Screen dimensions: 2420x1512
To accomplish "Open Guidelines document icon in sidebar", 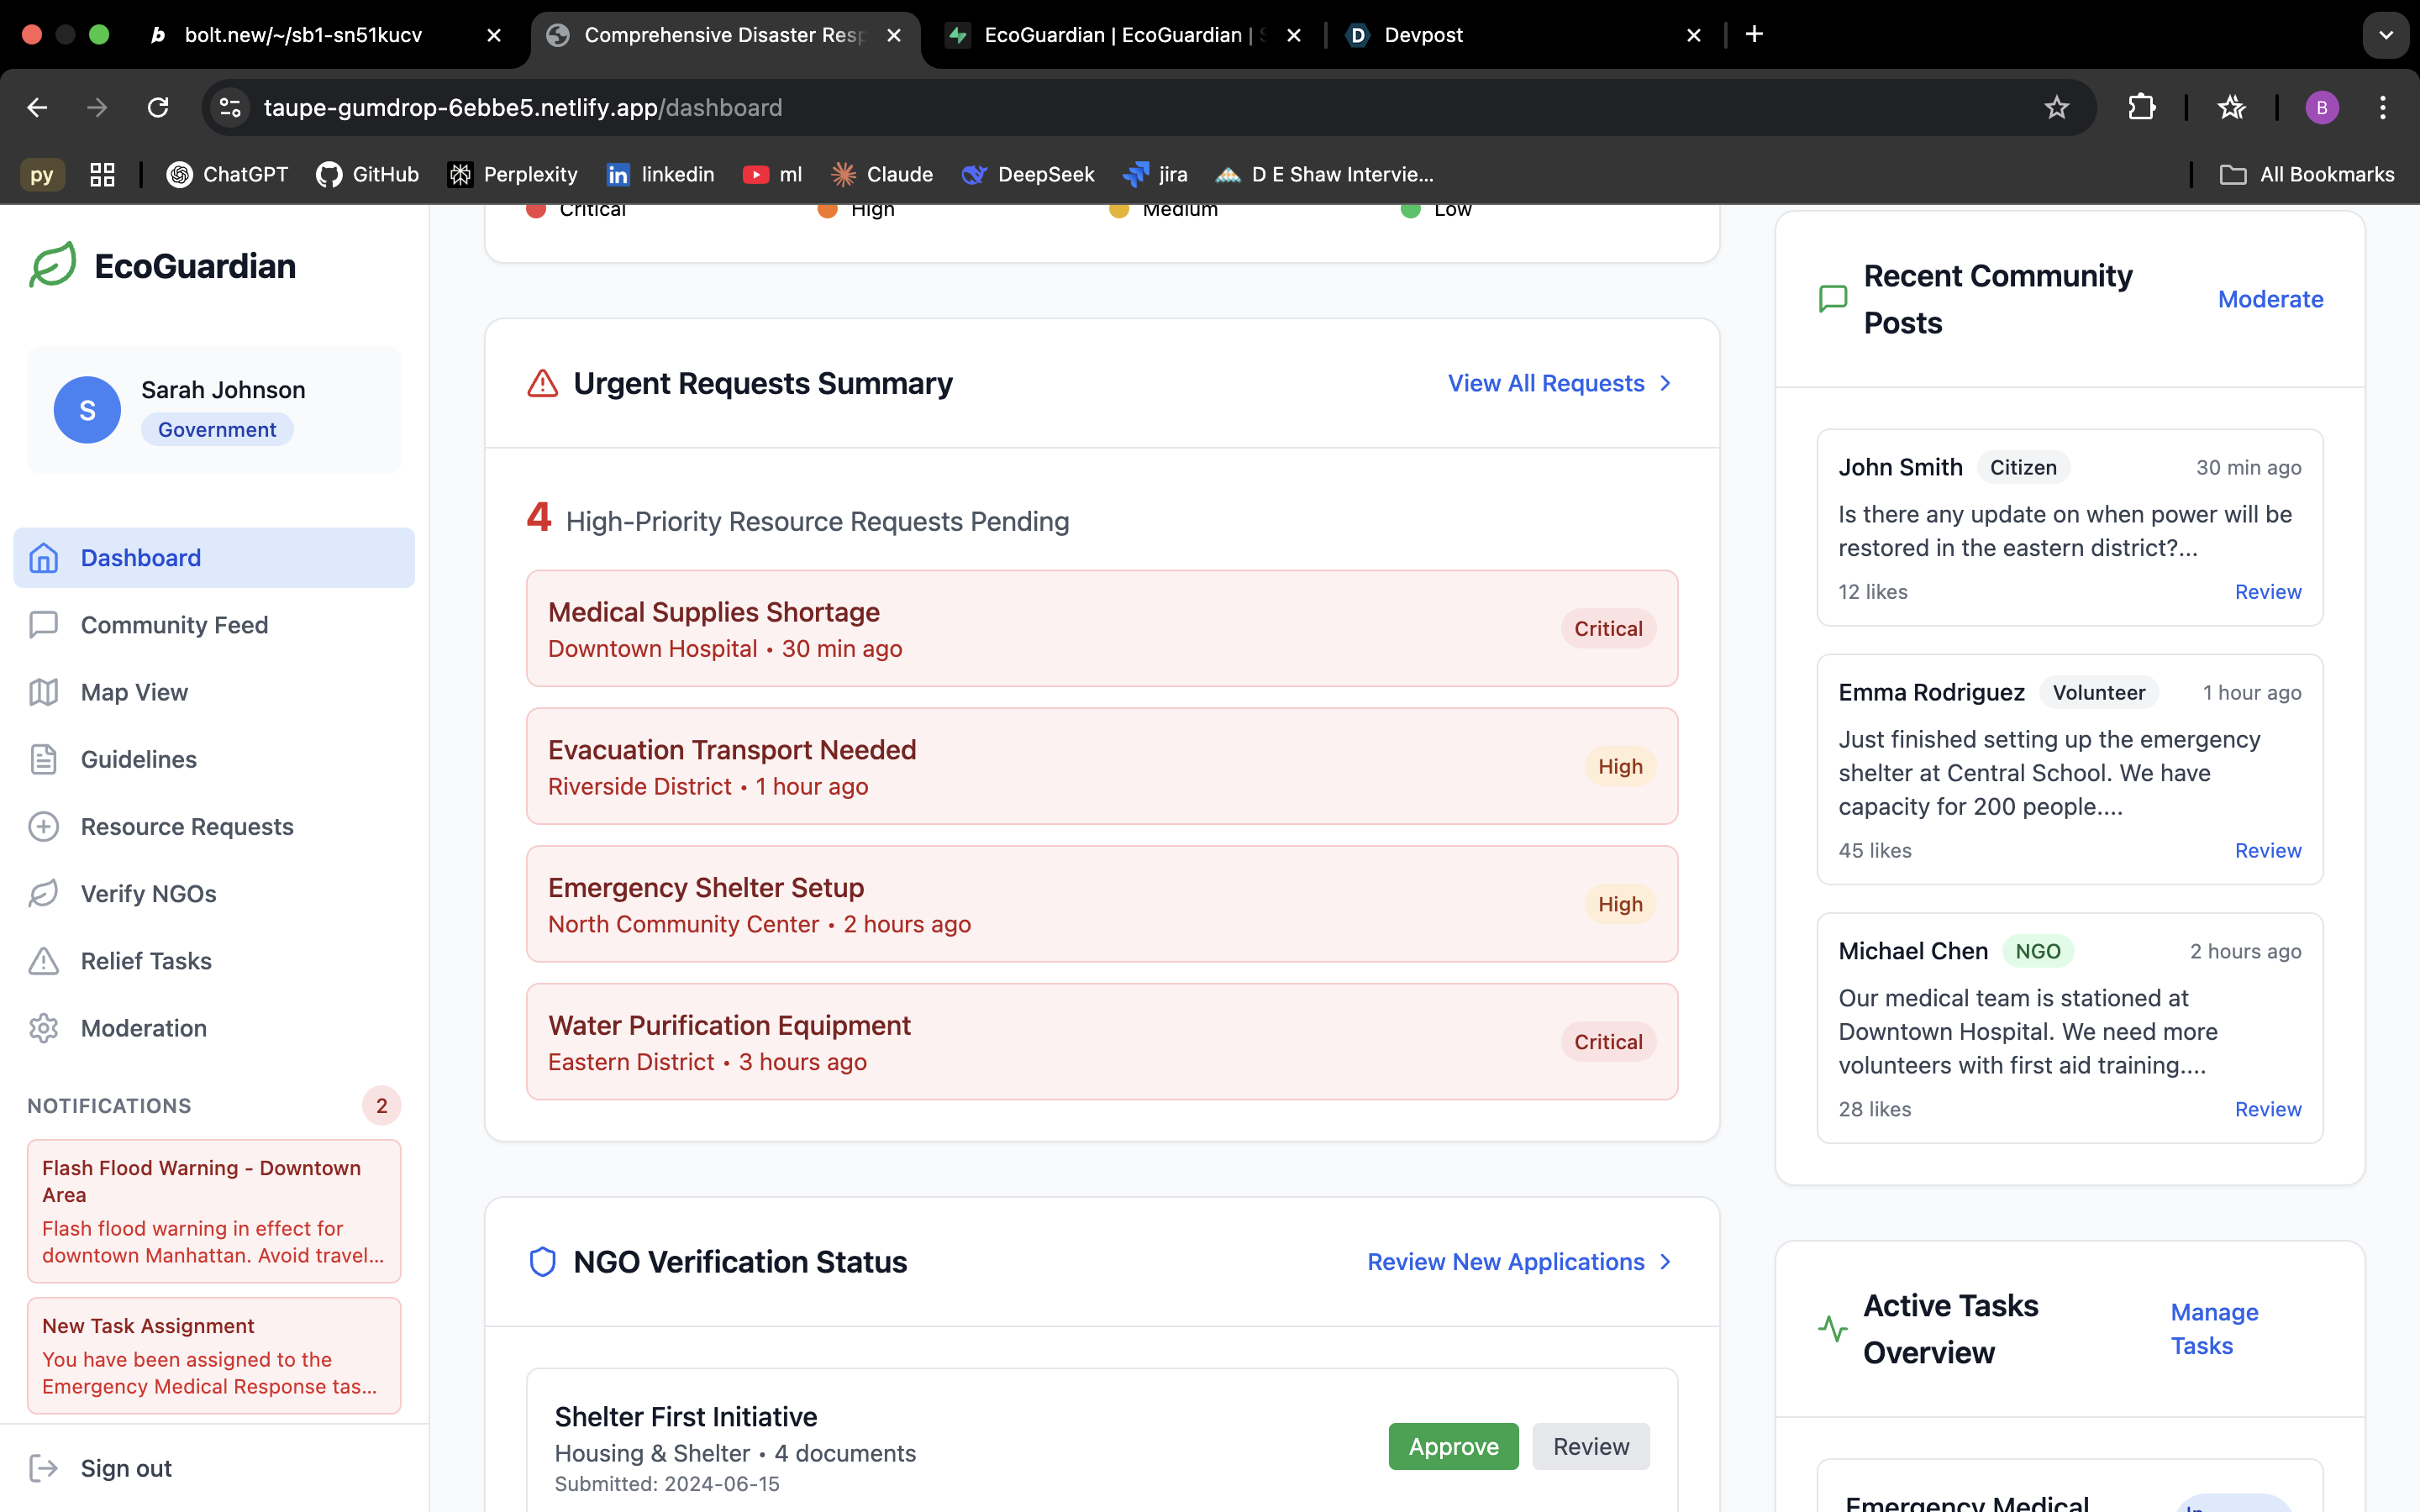I will click(x=44, y=759).
